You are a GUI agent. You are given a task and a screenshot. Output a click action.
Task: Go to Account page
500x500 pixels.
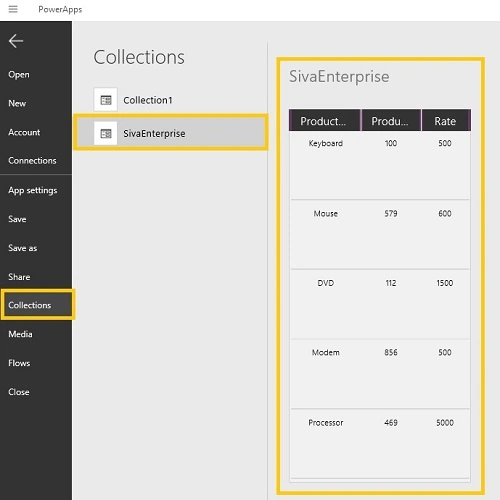click(24, 132)
